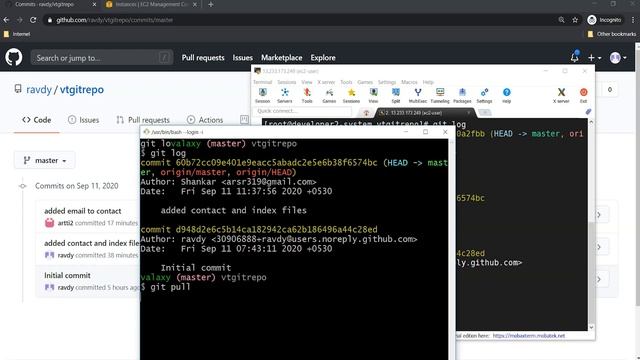The image size is (640, 360).
Task: Open GitHub notifications bell
Action: pos(575,57)
